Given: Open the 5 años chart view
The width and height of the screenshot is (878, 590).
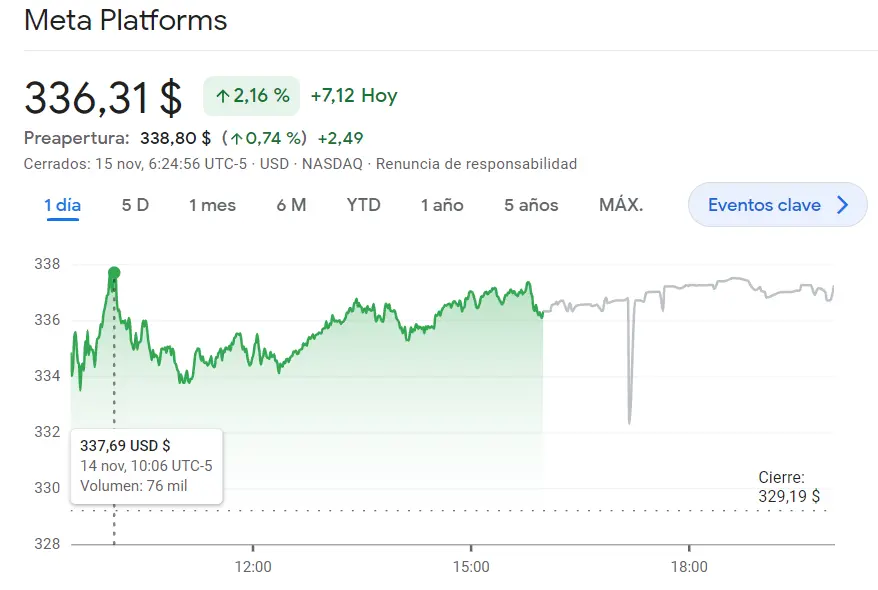Looking at the screenshot, I should (x=529, y=204).
